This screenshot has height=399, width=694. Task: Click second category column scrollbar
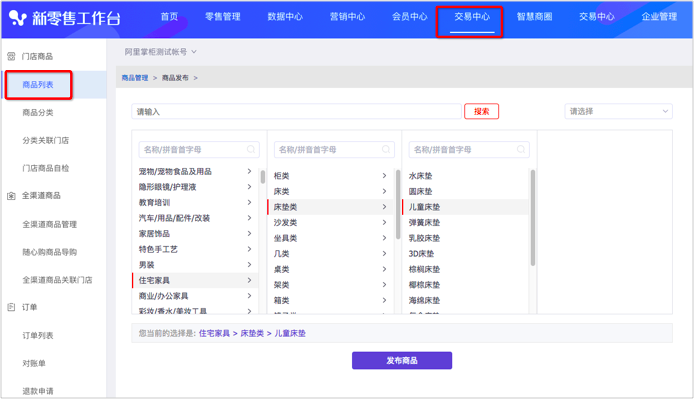click(x=398, y=204)
